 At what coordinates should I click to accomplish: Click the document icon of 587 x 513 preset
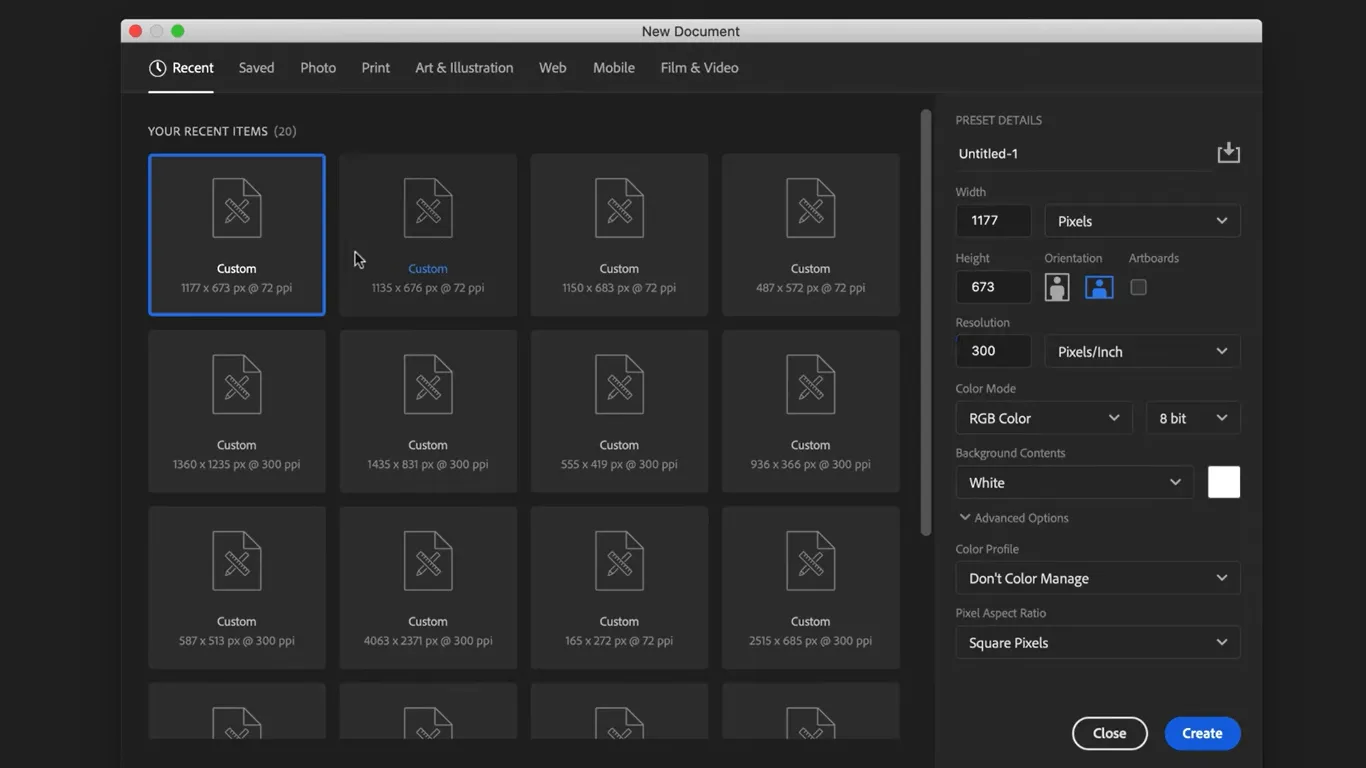(x=237, y=561)
